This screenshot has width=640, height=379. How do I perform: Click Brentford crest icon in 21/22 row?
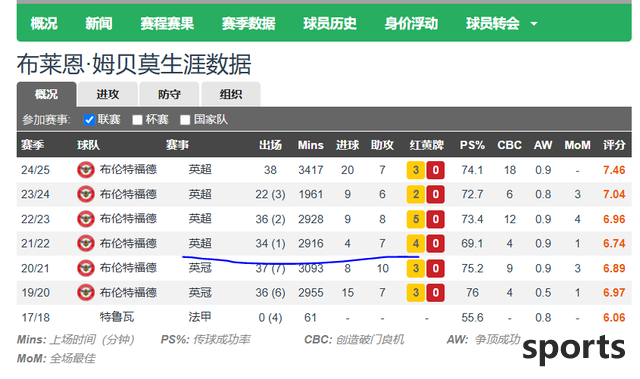pyautogui.click(x=86, y=244)
